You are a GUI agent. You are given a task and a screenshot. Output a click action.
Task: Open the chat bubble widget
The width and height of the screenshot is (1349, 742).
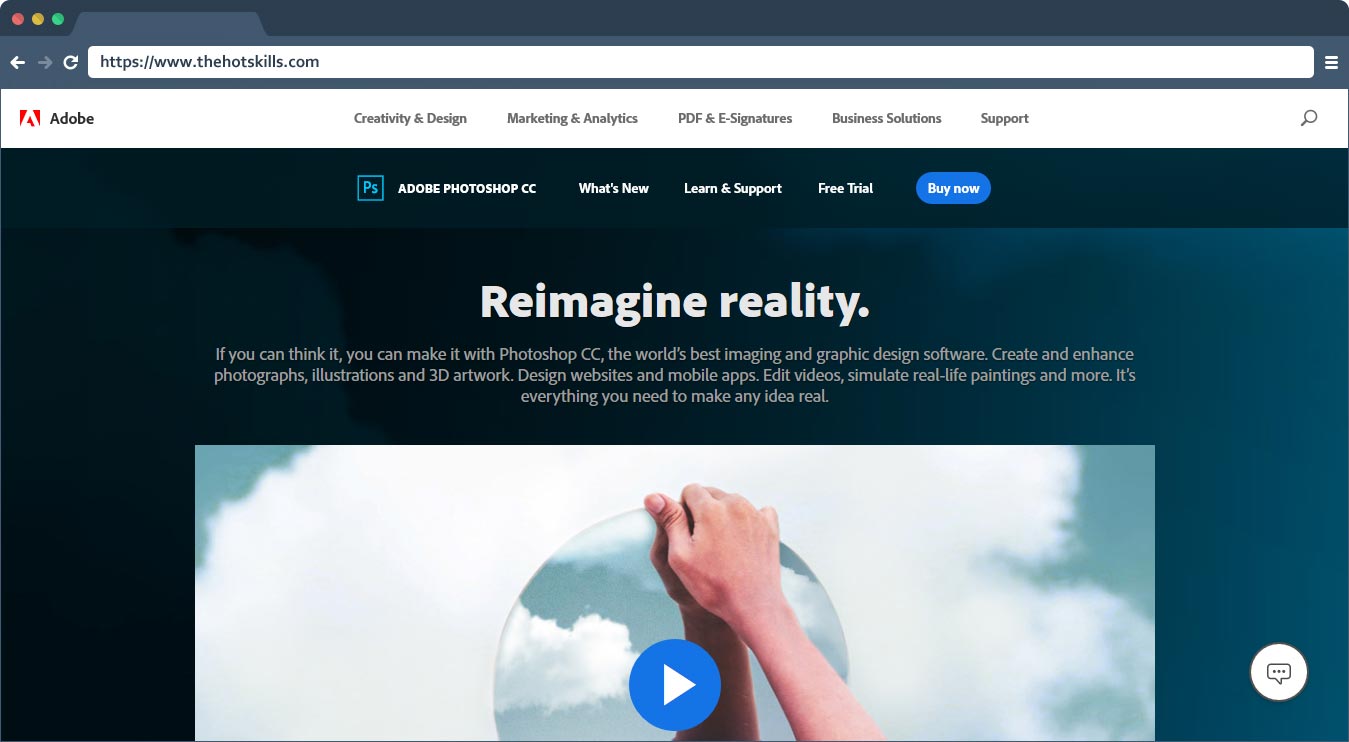(1279, 672)
